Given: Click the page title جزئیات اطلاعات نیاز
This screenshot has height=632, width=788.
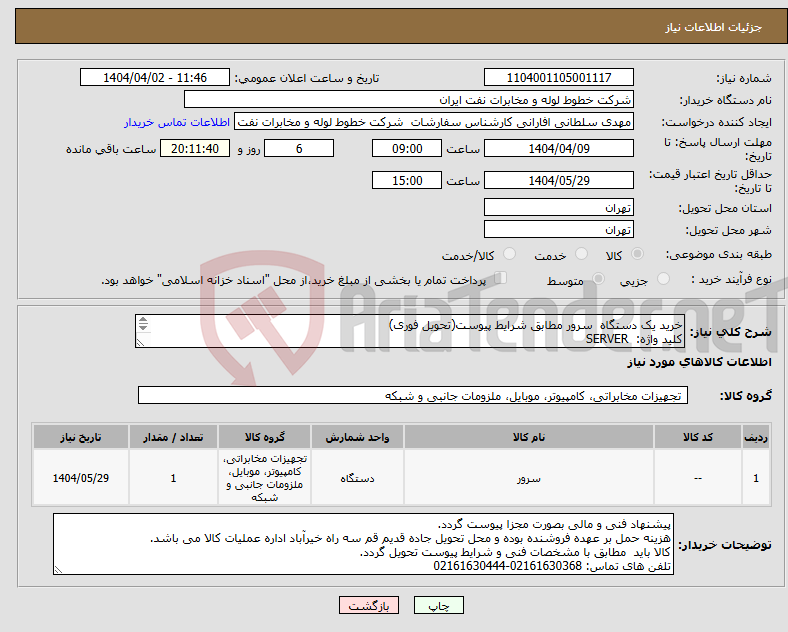Looking at the screenshot, I should click(713, 27).
